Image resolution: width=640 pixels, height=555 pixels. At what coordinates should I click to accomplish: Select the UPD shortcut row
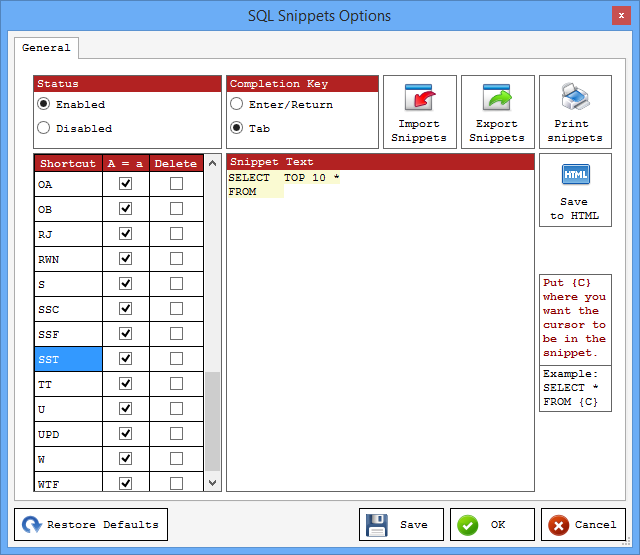pyautogui.click(x=68, y=434)
